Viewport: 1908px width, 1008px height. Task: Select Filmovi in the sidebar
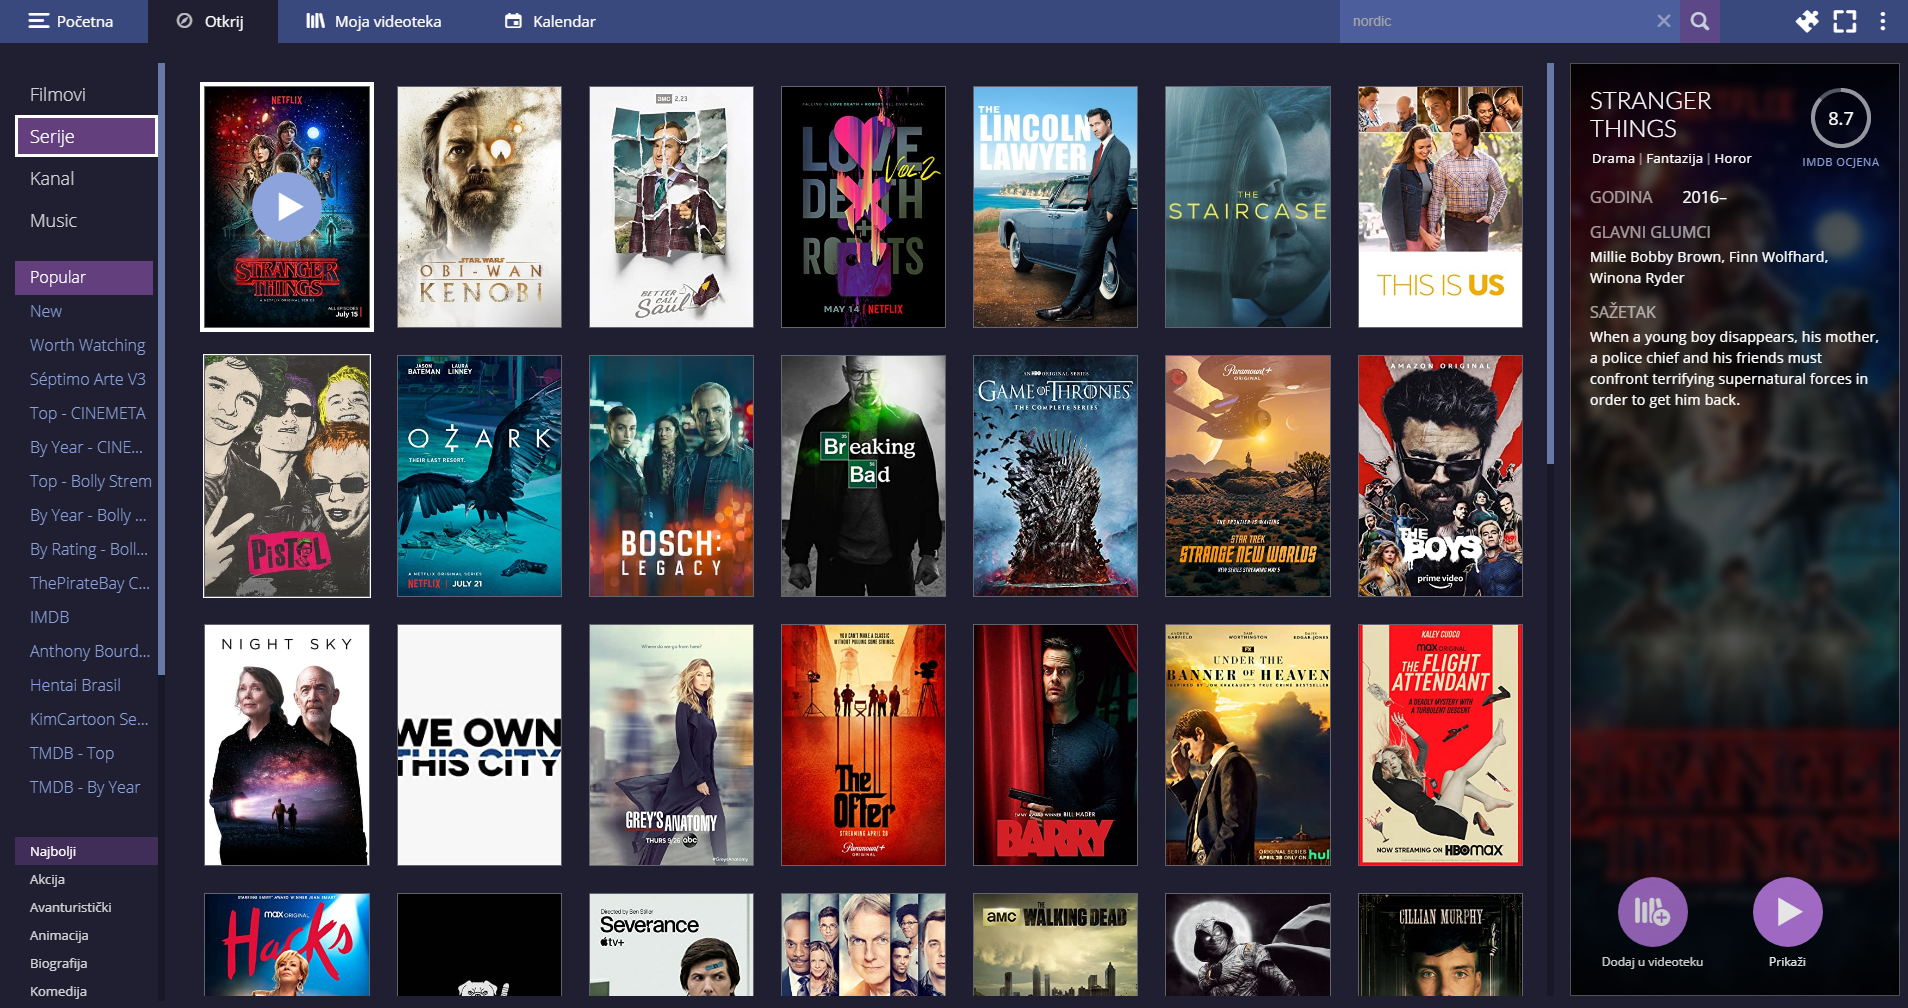point(86,94)
